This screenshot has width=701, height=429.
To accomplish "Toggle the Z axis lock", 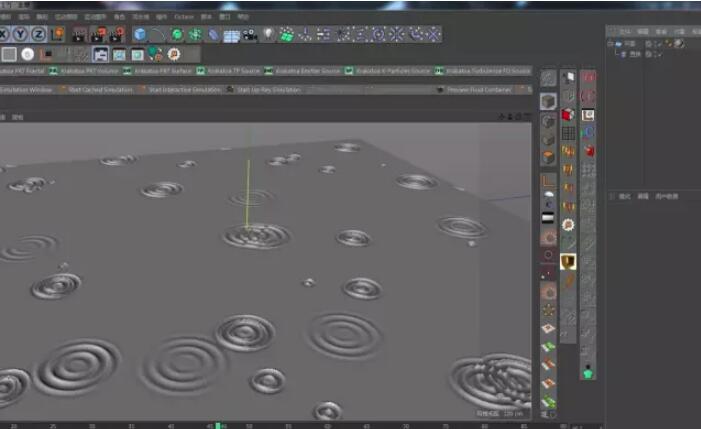I will coord(40,34).
